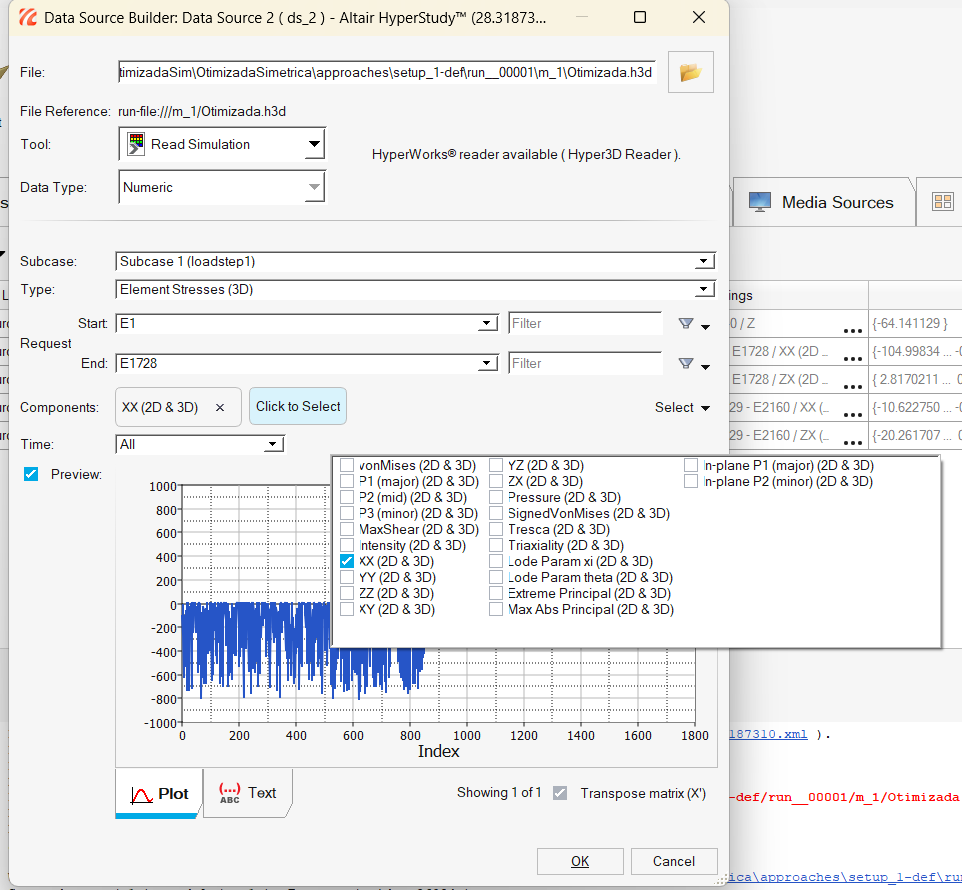Check Pressure (2D & 3D) component
This screenshot has width=962, height=890.
click(x=496, y=497)
